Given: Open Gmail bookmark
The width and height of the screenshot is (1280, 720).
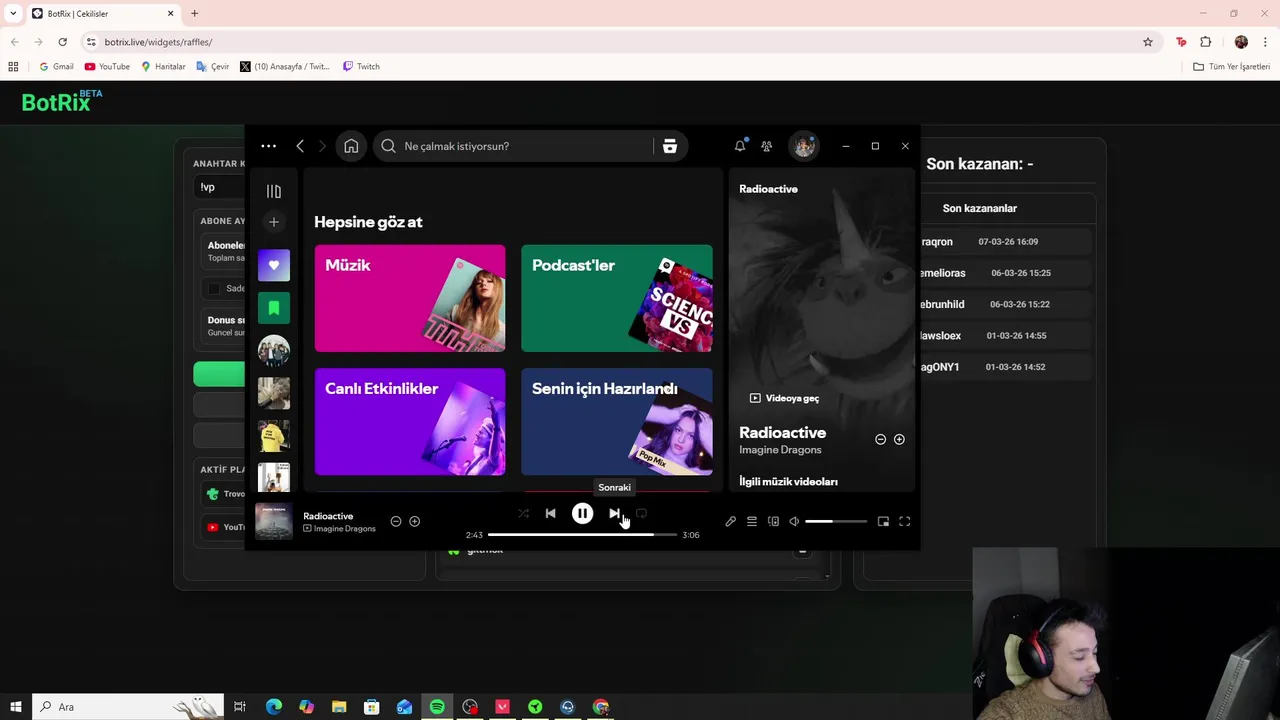Looking at the screenshot, I should (x=56, y=67).
